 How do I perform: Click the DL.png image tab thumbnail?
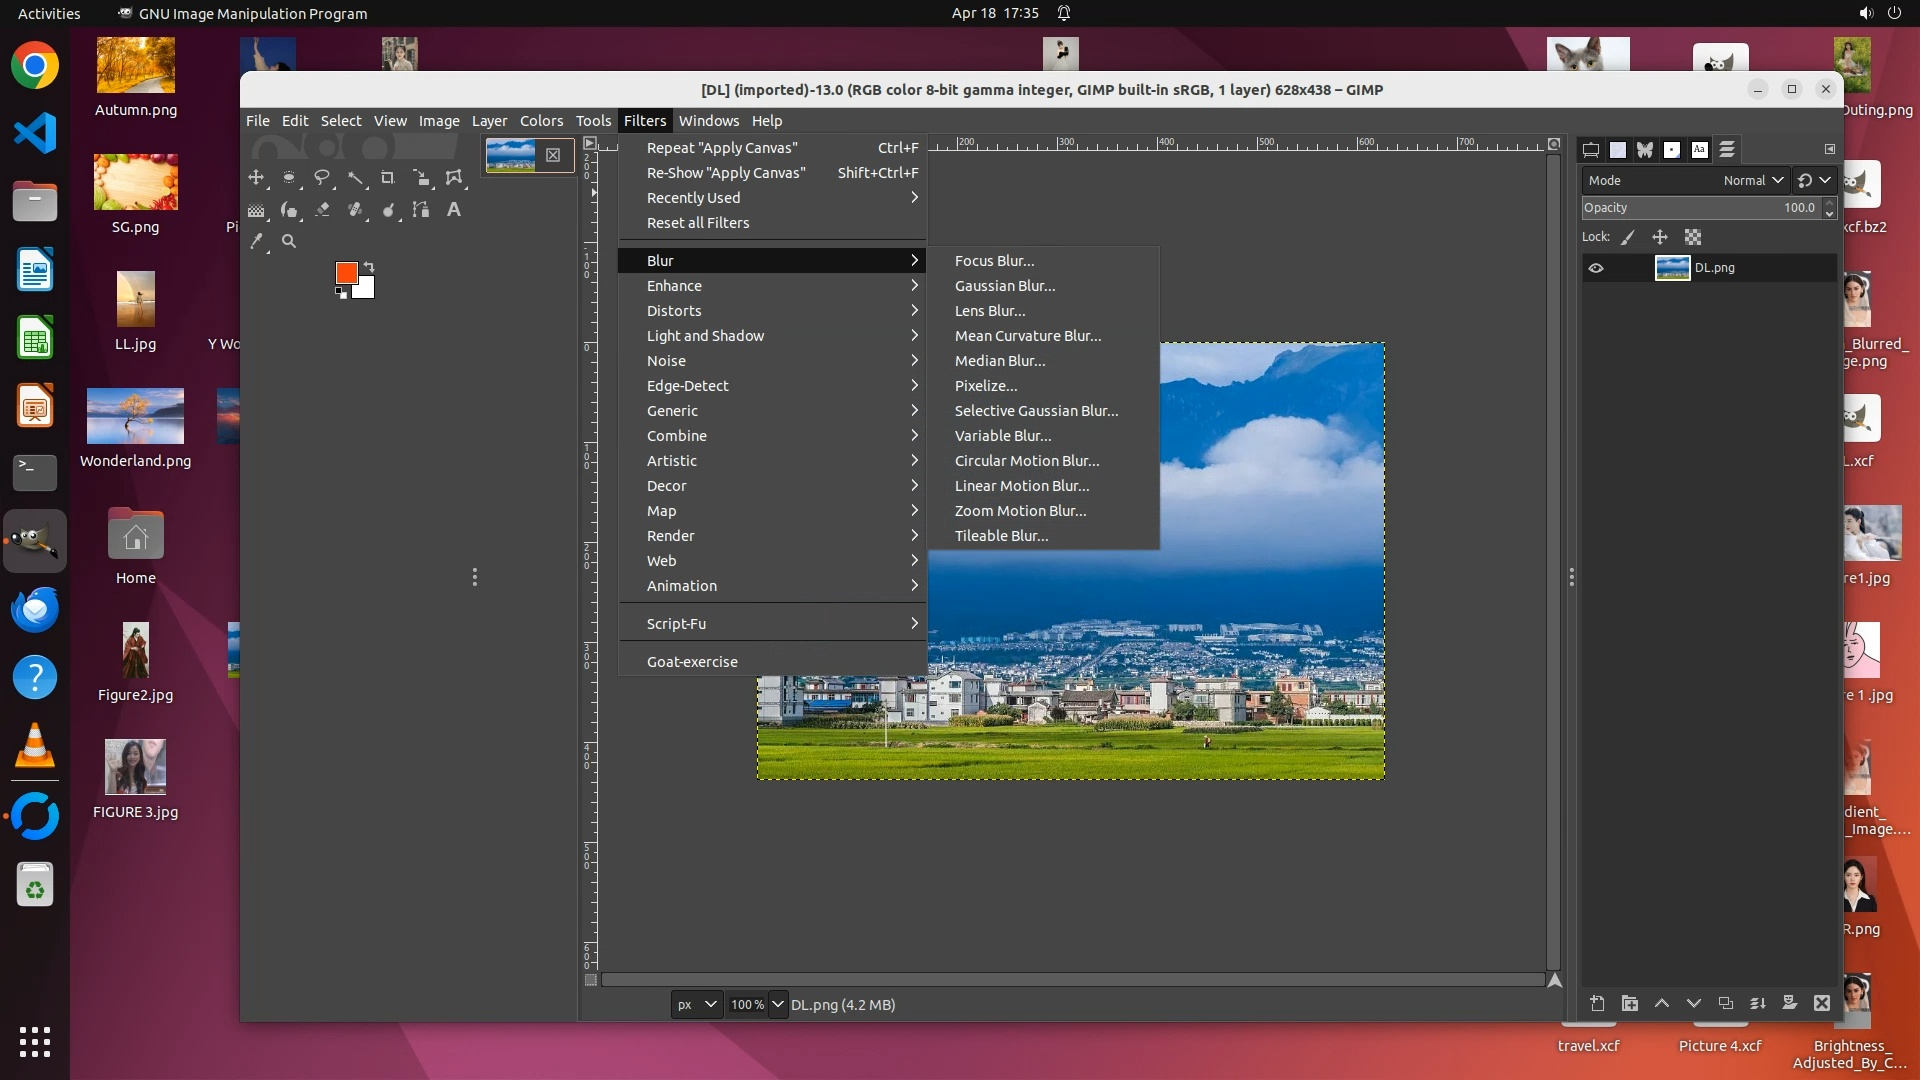511,155
